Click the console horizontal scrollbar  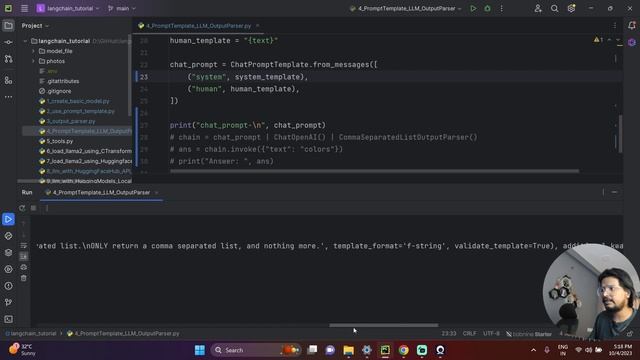[384, 325]
